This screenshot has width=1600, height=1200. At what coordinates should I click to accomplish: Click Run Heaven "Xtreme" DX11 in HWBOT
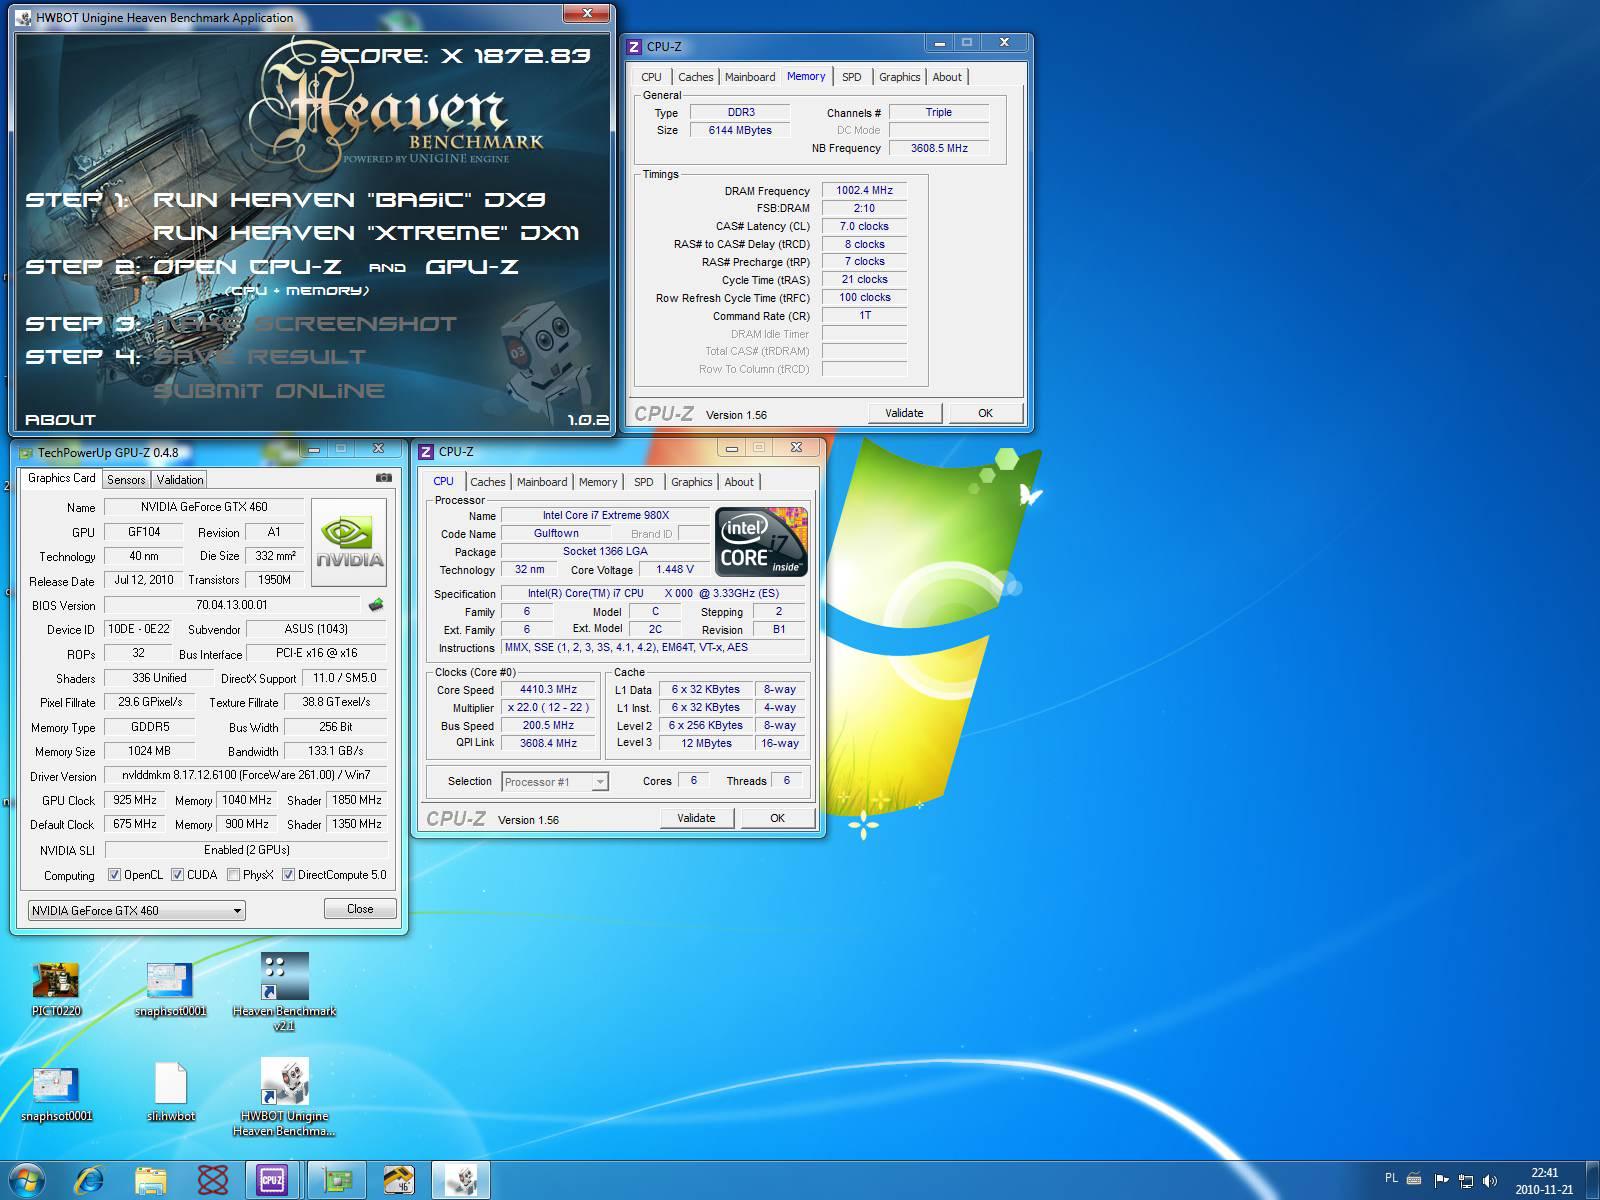coord(366,233)
